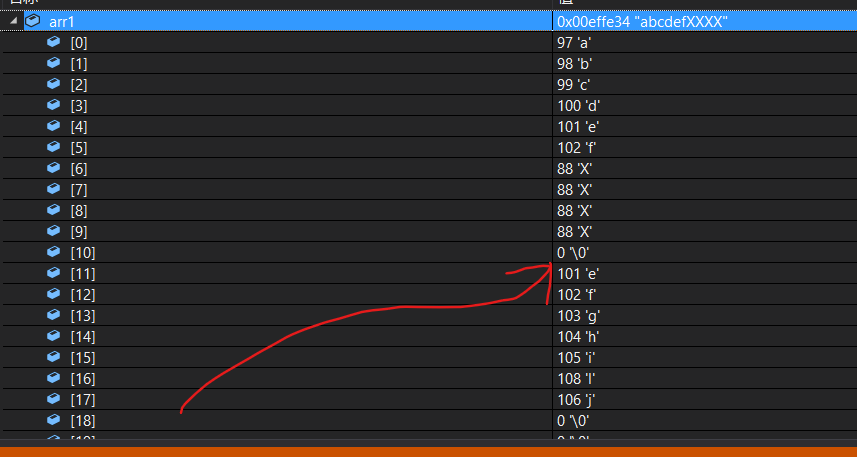Click the cube icon for element [18]
Viewport: 857px width, 457px height.
click(54, 419)
